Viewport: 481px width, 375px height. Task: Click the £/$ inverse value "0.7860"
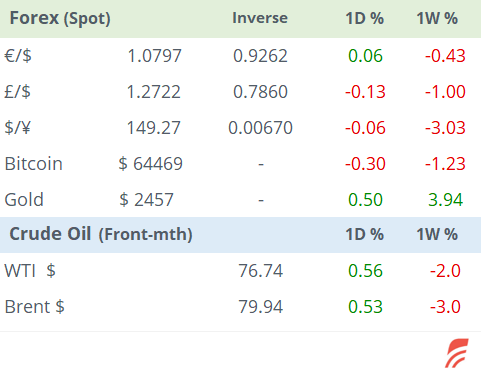click(260, 92)
